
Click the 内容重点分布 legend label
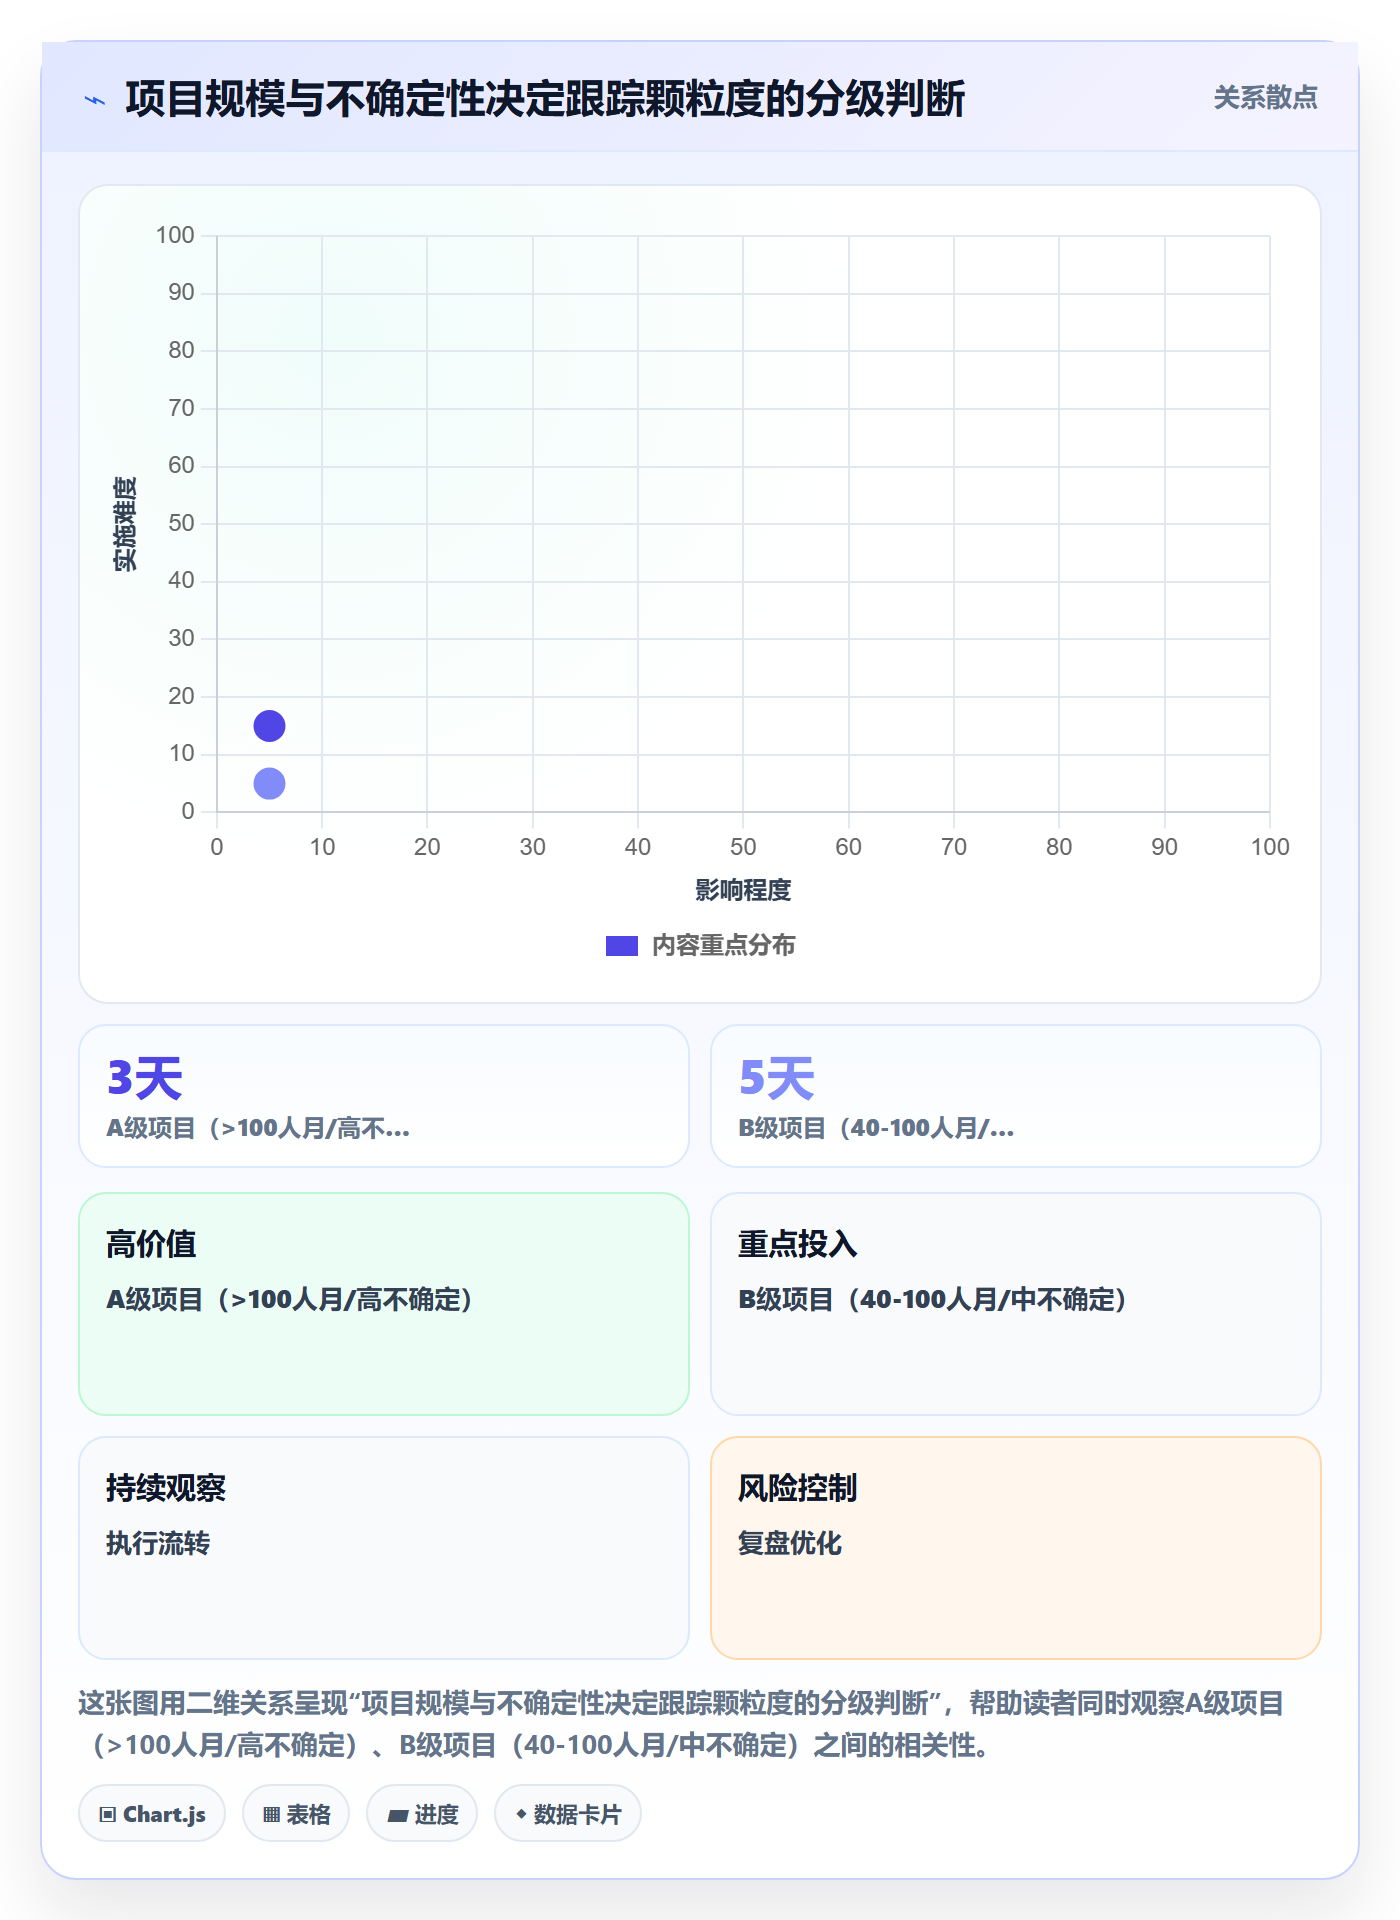(x=723, y=946)
